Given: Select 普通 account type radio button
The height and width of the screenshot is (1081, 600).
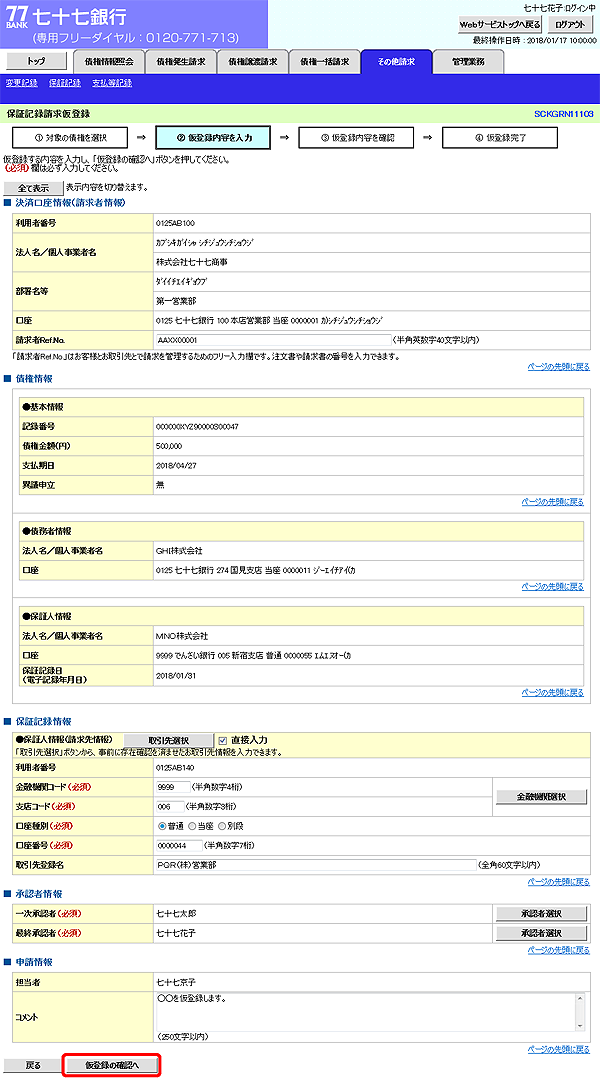Looking at the screenshot, I should point(163,826).
